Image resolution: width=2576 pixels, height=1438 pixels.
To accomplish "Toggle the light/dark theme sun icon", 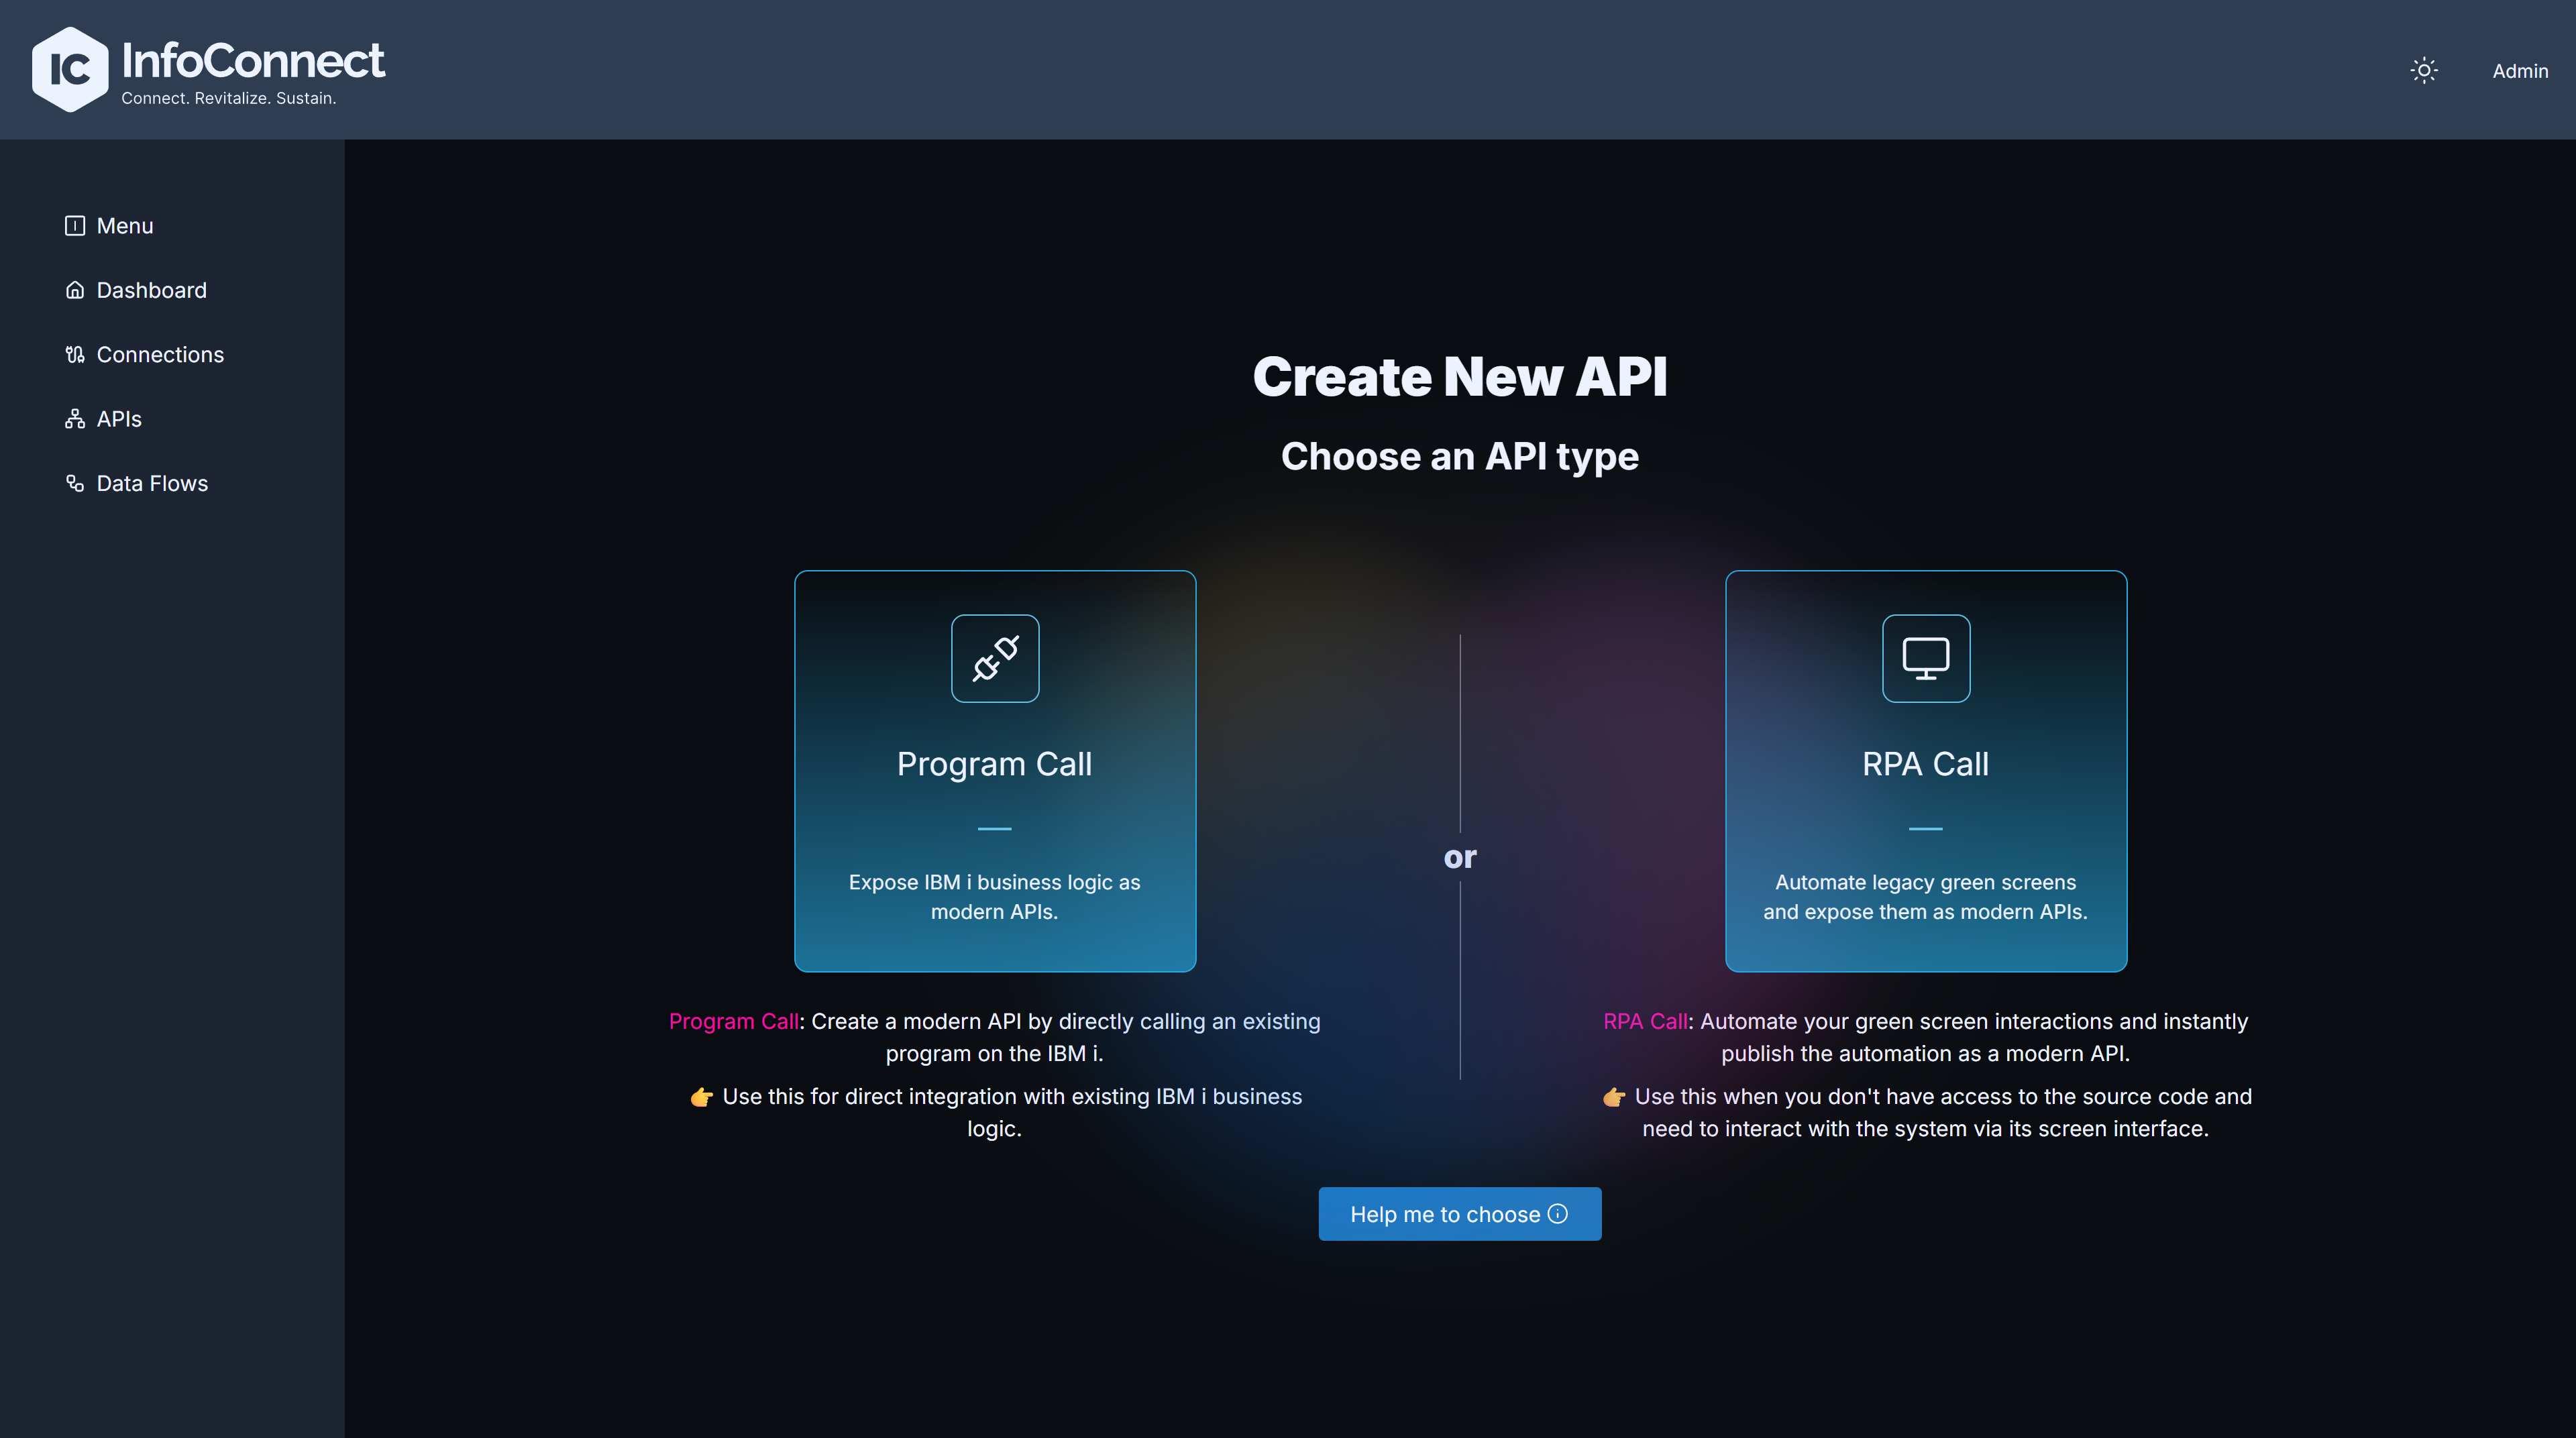I will tap(2423, 70).
